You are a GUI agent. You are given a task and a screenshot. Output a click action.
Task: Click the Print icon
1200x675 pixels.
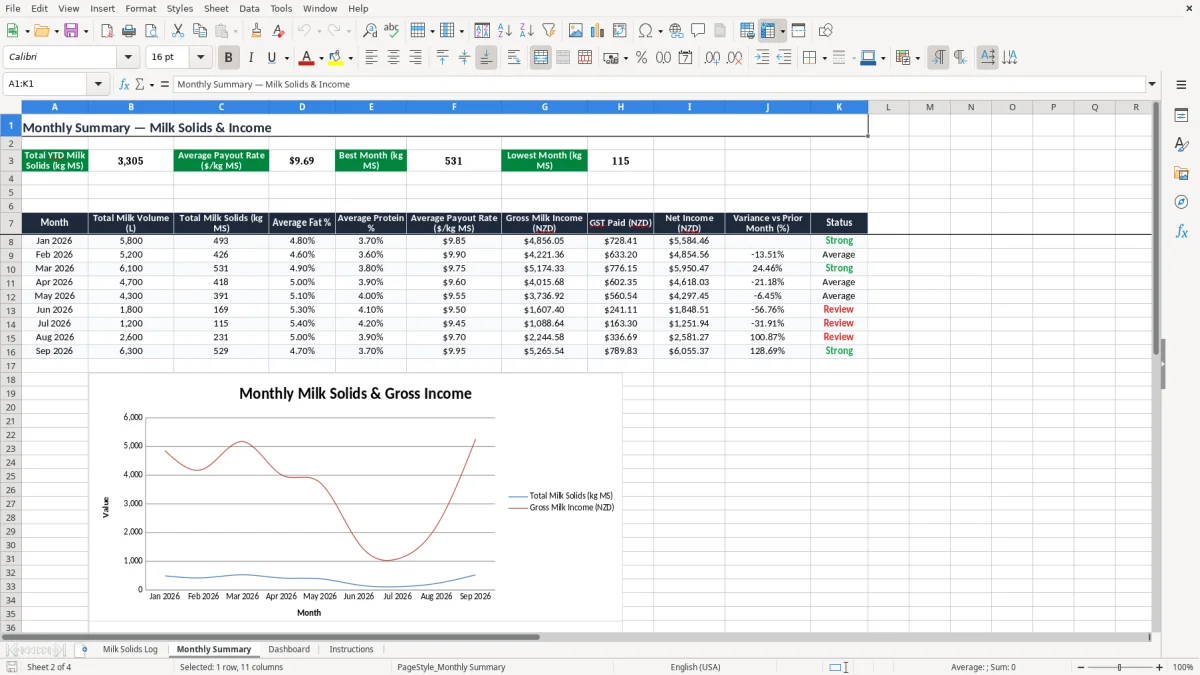coord(129,31)
